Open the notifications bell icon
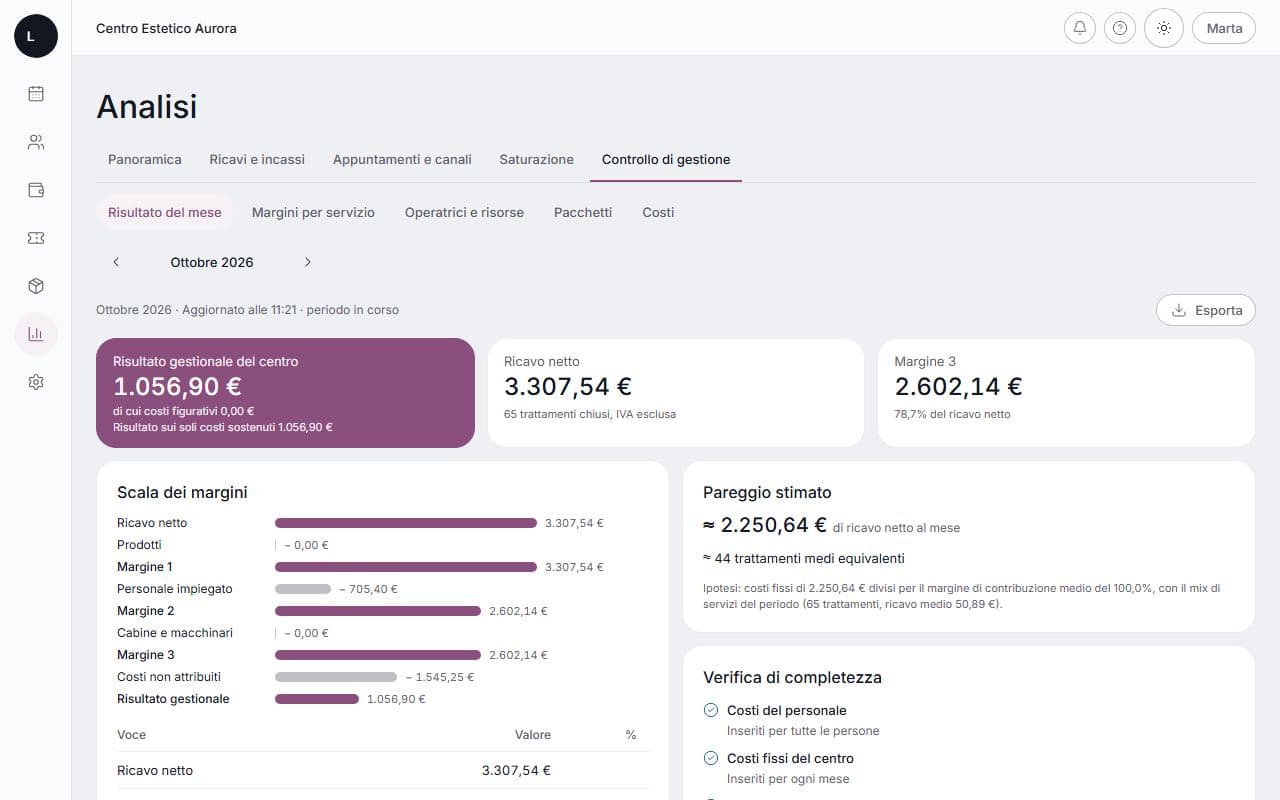Image resolution: width=1280 pixels, height=800 pixels. click(1080, 28)
